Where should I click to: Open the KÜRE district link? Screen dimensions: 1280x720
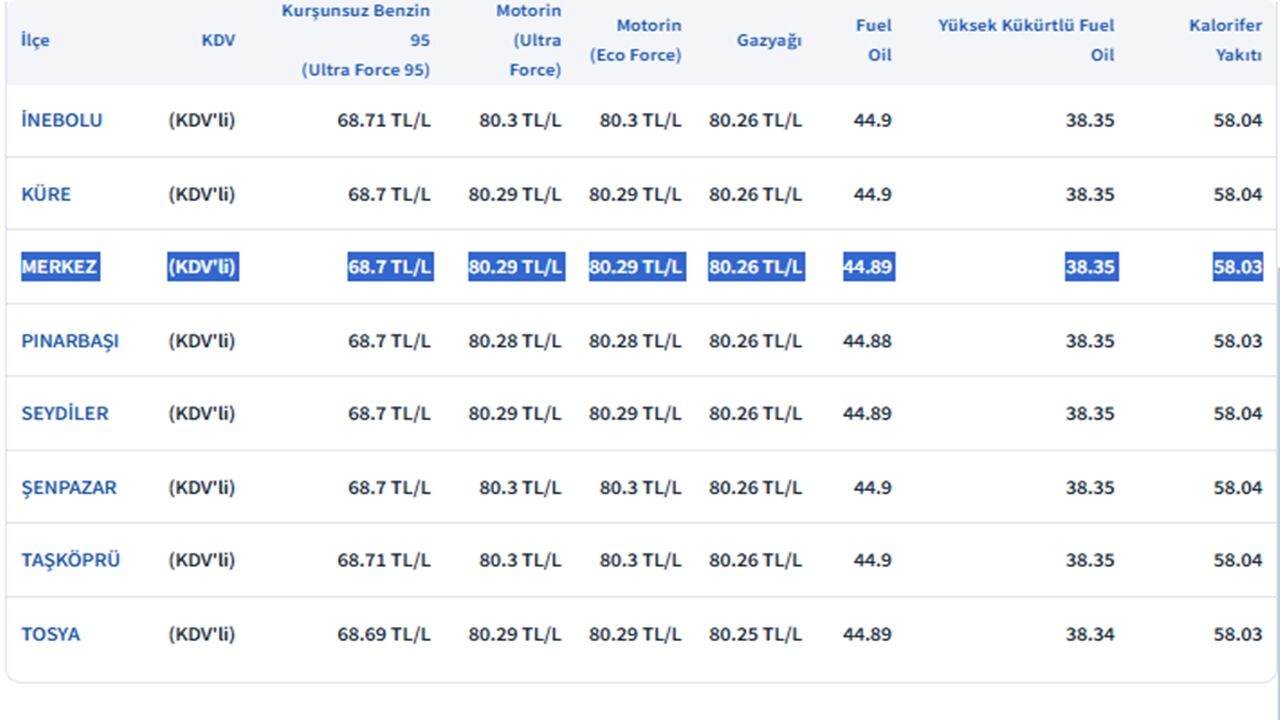pos(46,194)
